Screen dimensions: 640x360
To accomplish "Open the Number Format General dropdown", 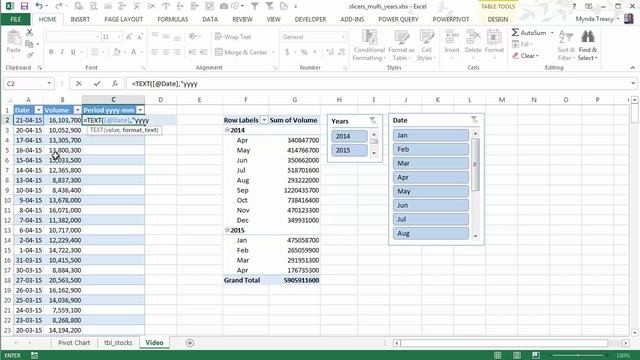I will 343,37.
